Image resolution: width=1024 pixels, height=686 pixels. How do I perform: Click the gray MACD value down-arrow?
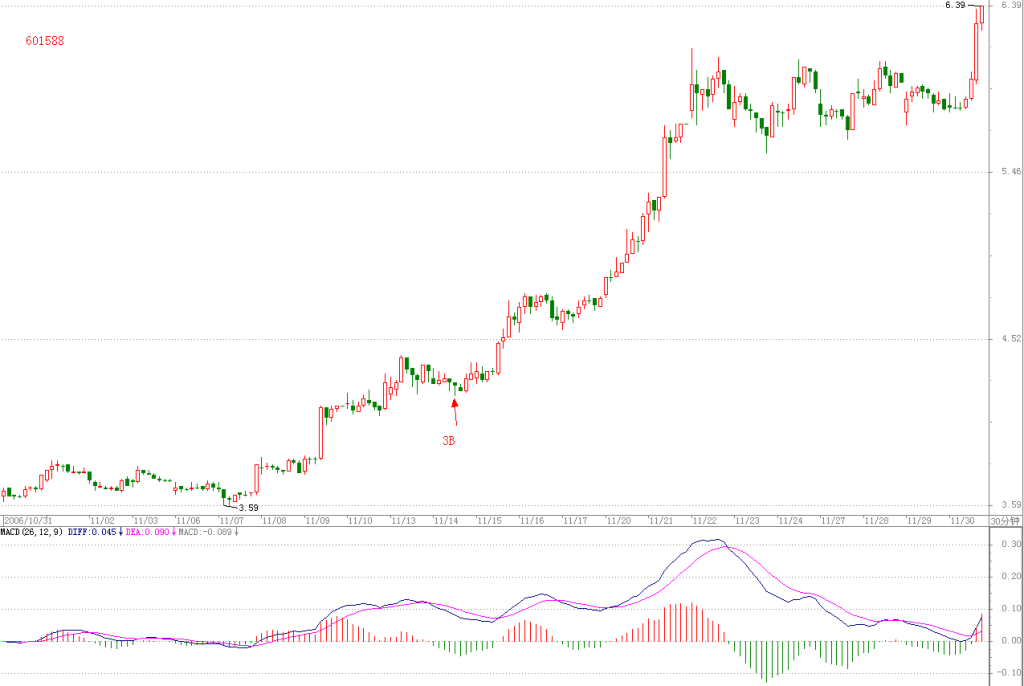[236, 532]
